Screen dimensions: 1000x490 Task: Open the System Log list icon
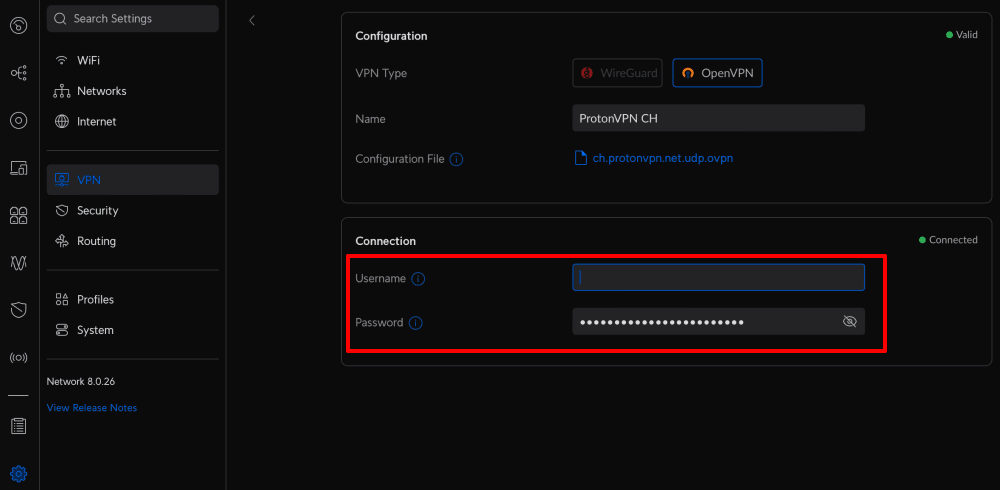pos(18,426)
